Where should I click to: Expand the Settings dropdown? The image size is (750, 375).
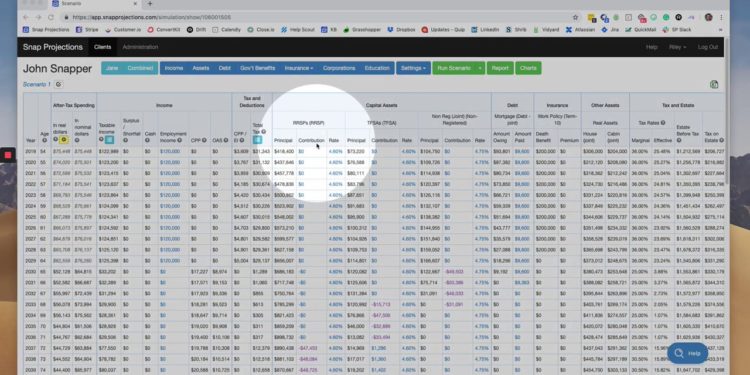(413, 68)
